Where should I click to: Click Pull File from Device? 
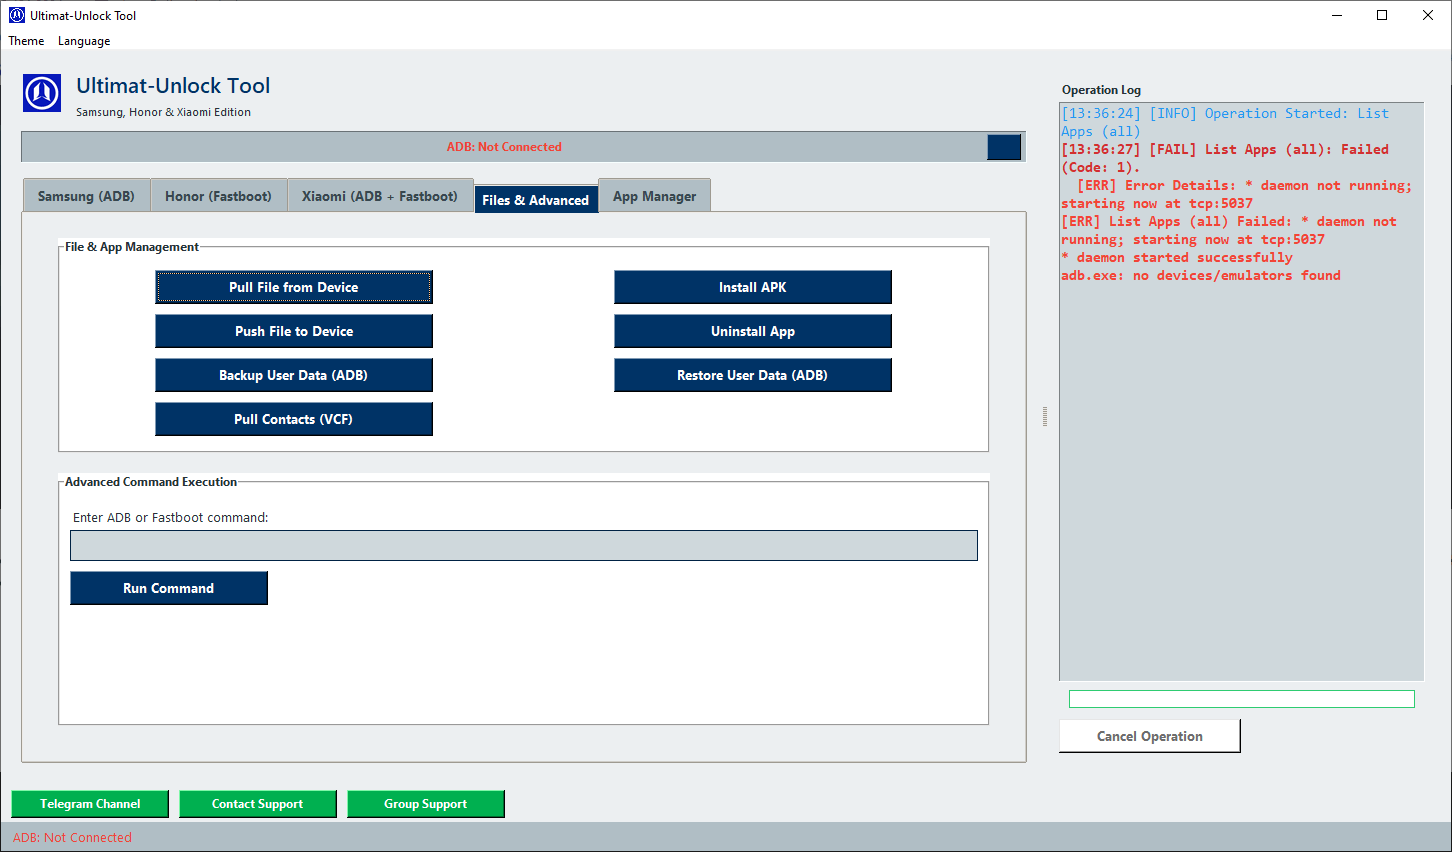293,287
